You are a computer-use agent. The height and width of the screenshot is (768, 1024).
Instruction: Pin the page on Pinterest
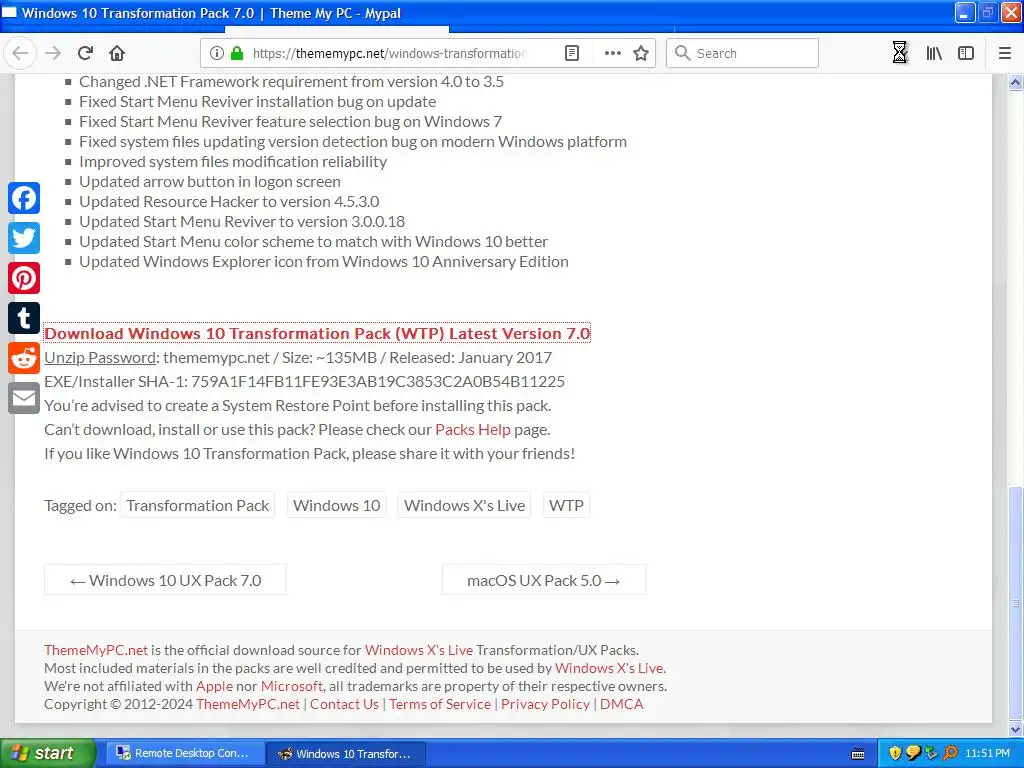coord(24,279)
